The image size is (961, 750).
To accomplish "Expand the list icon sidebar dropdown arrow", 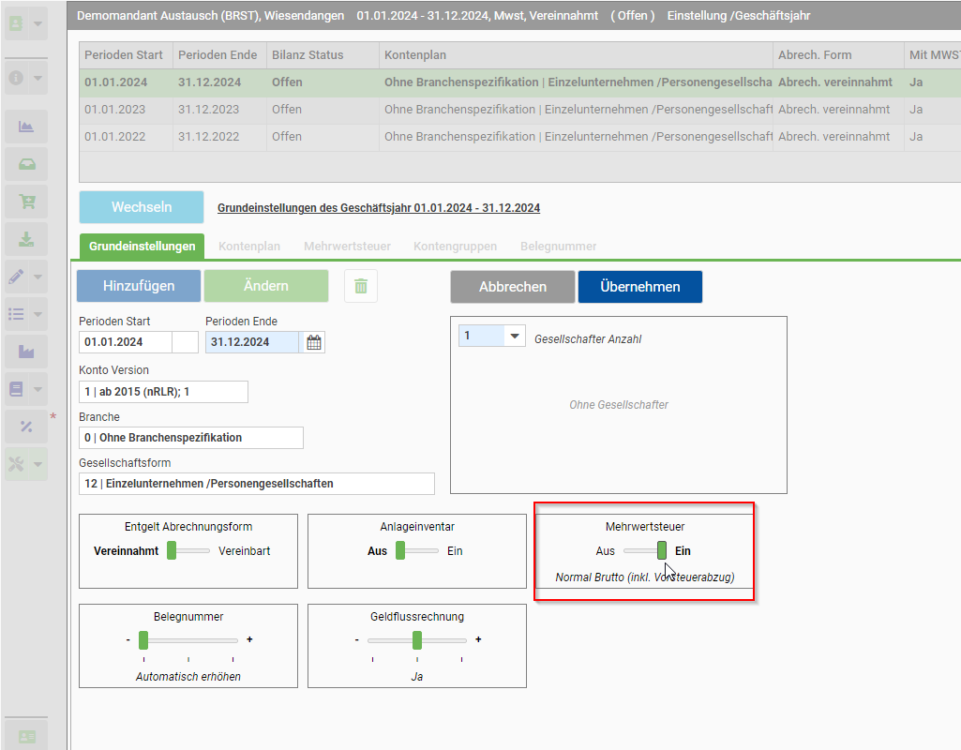I will click(x=38, y=314).
